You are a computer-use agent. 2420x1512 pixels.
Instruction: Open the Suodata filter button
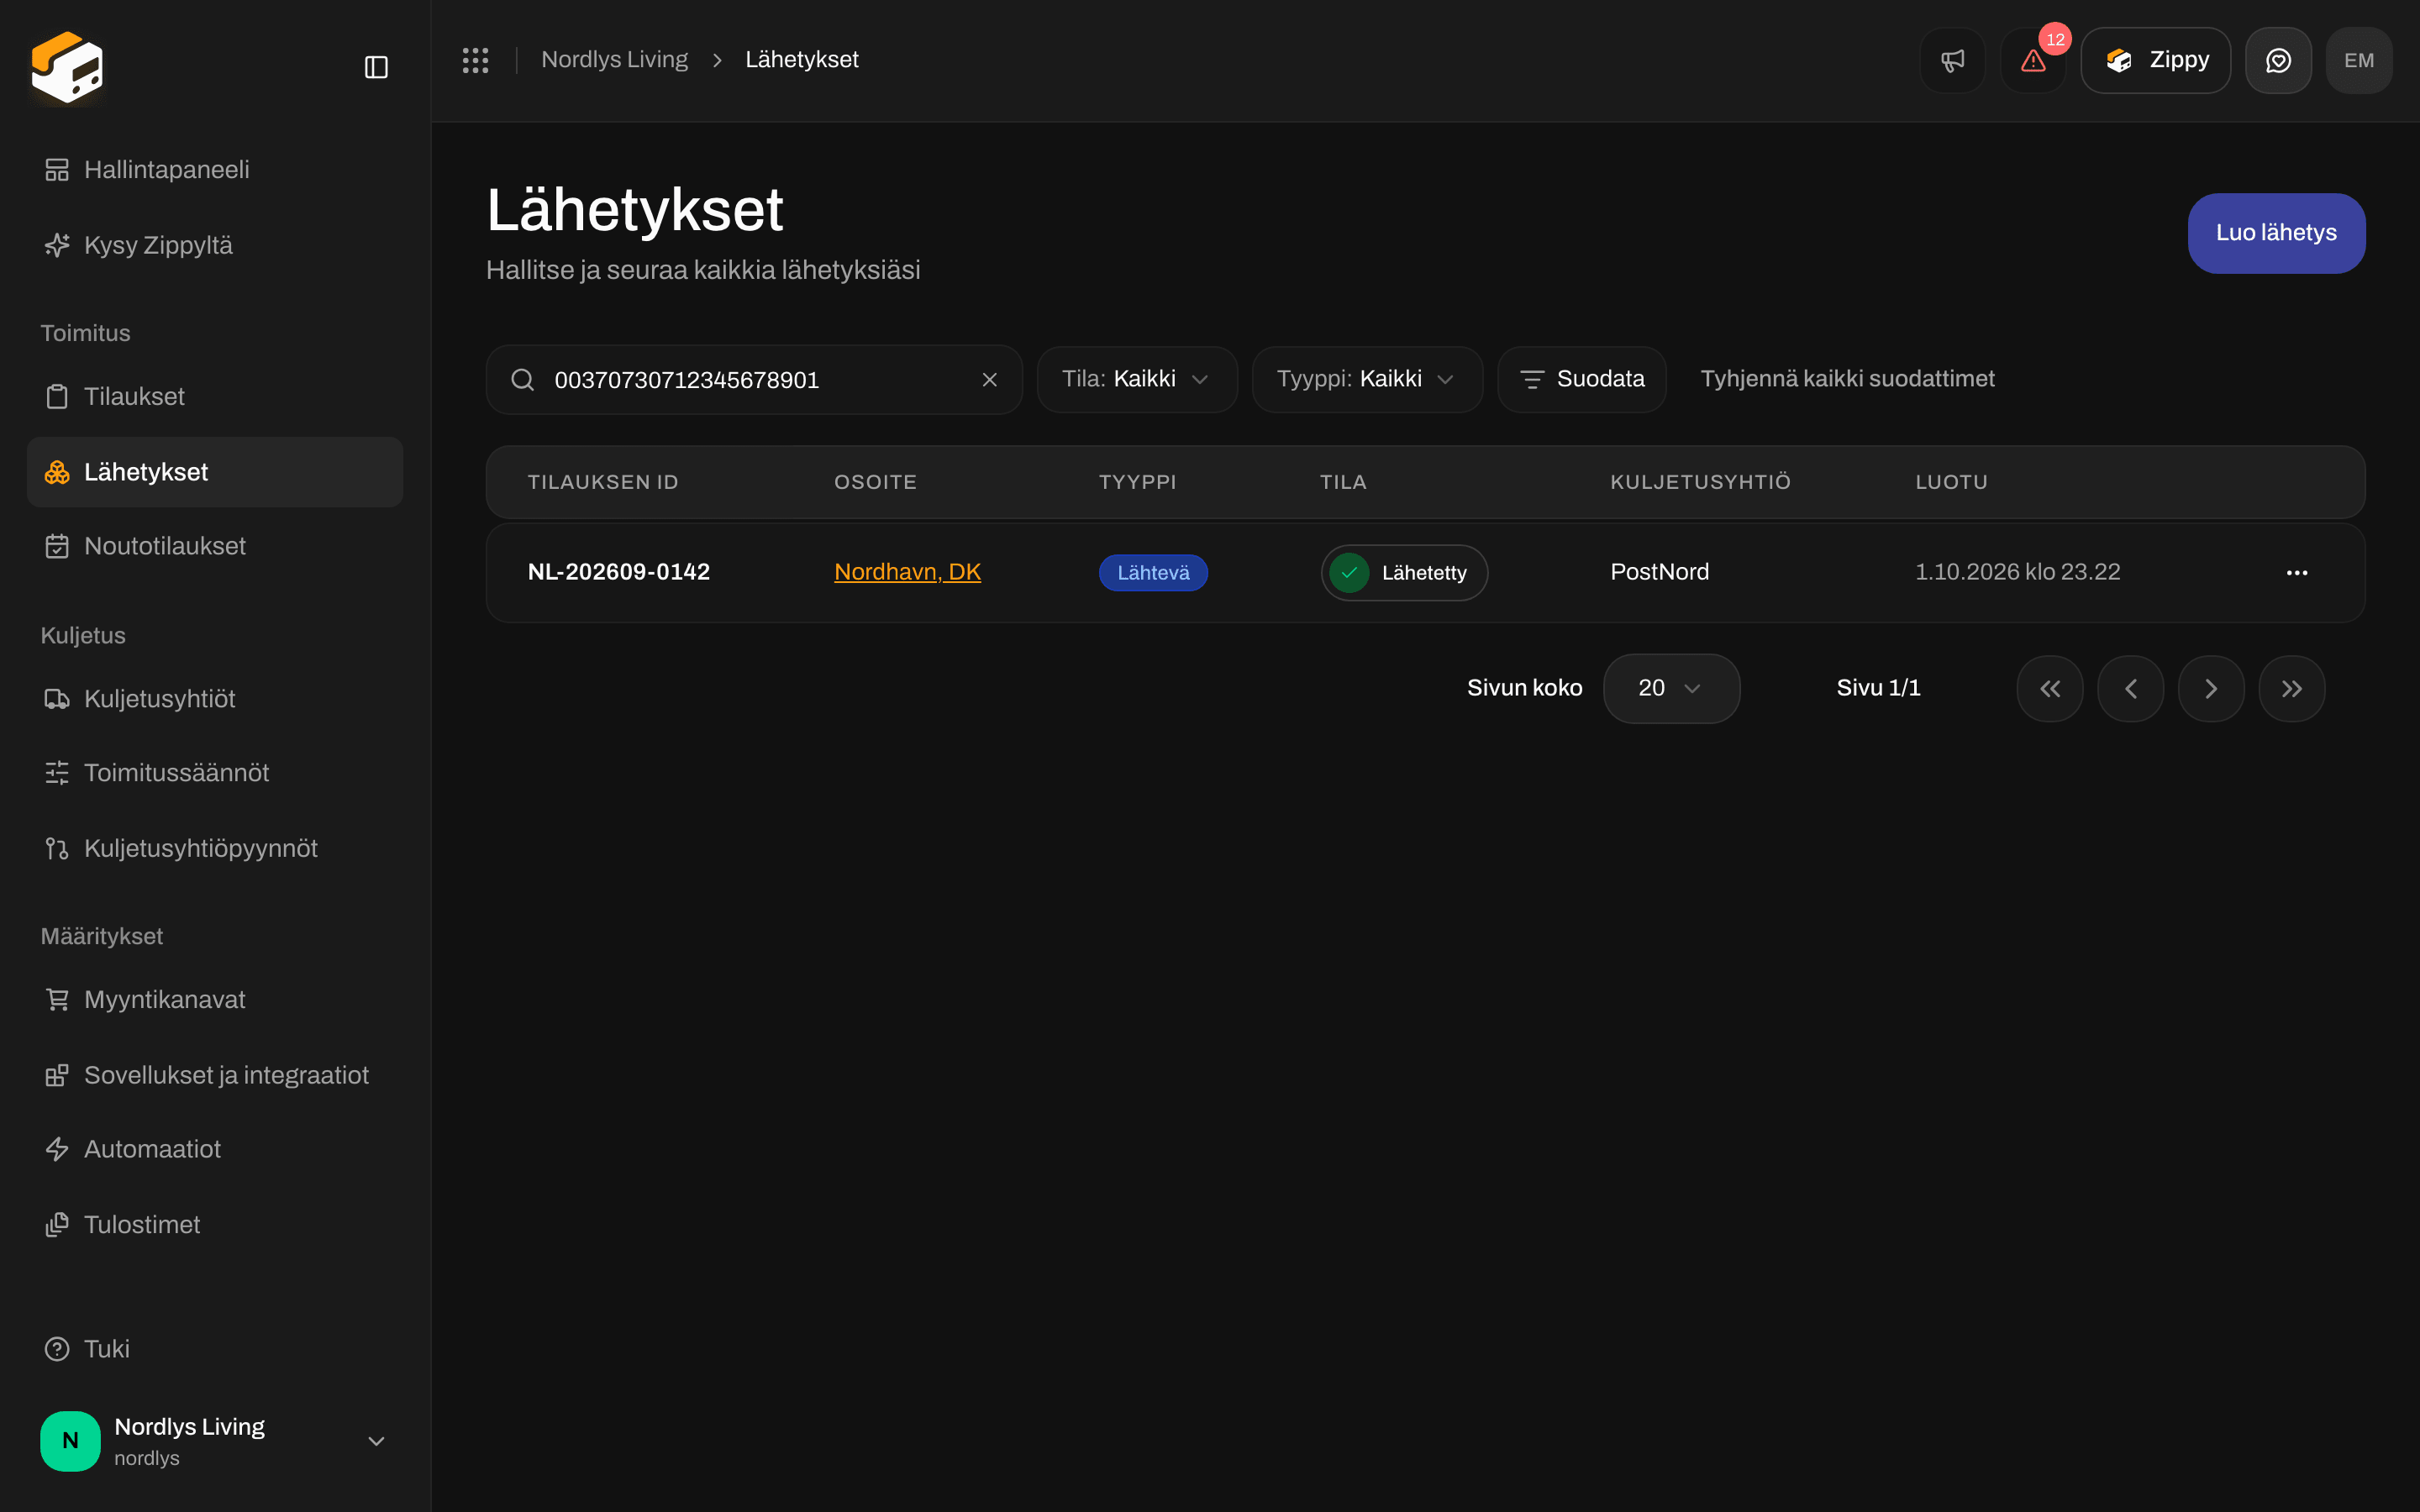pyautogui.click(x=1582, y=379)
